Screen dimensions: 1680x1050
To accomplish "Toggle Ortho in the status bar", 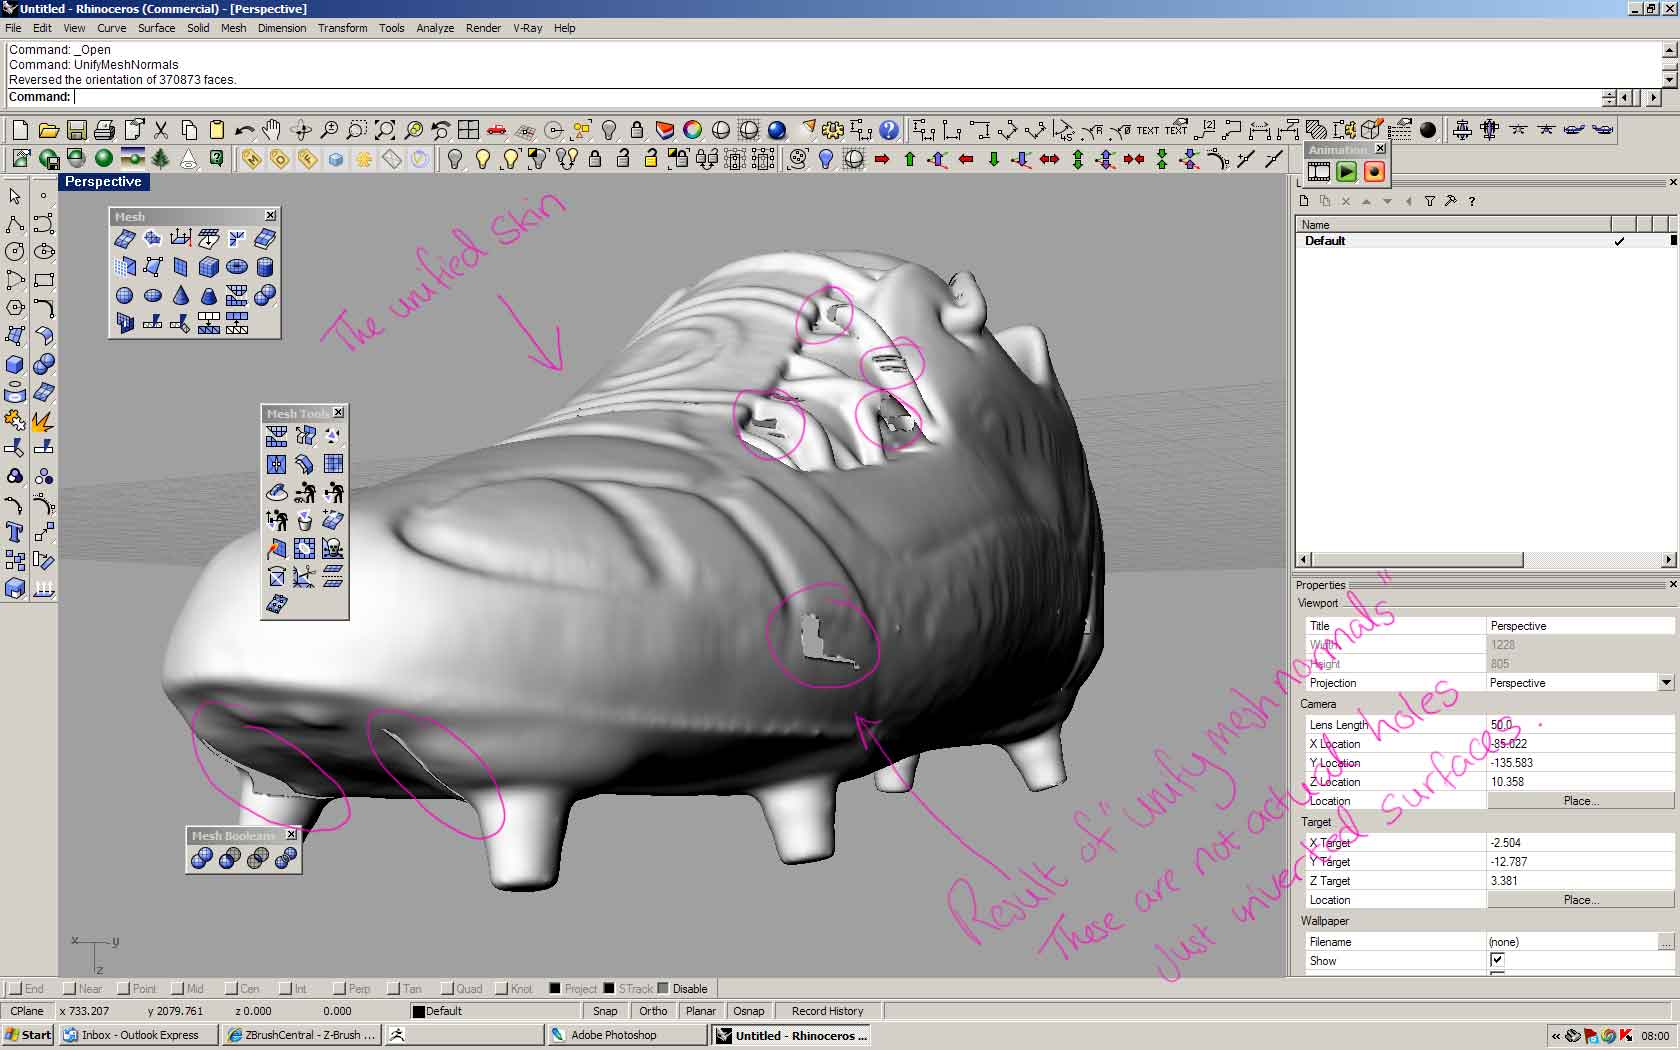I will (x=653, y=1011).
